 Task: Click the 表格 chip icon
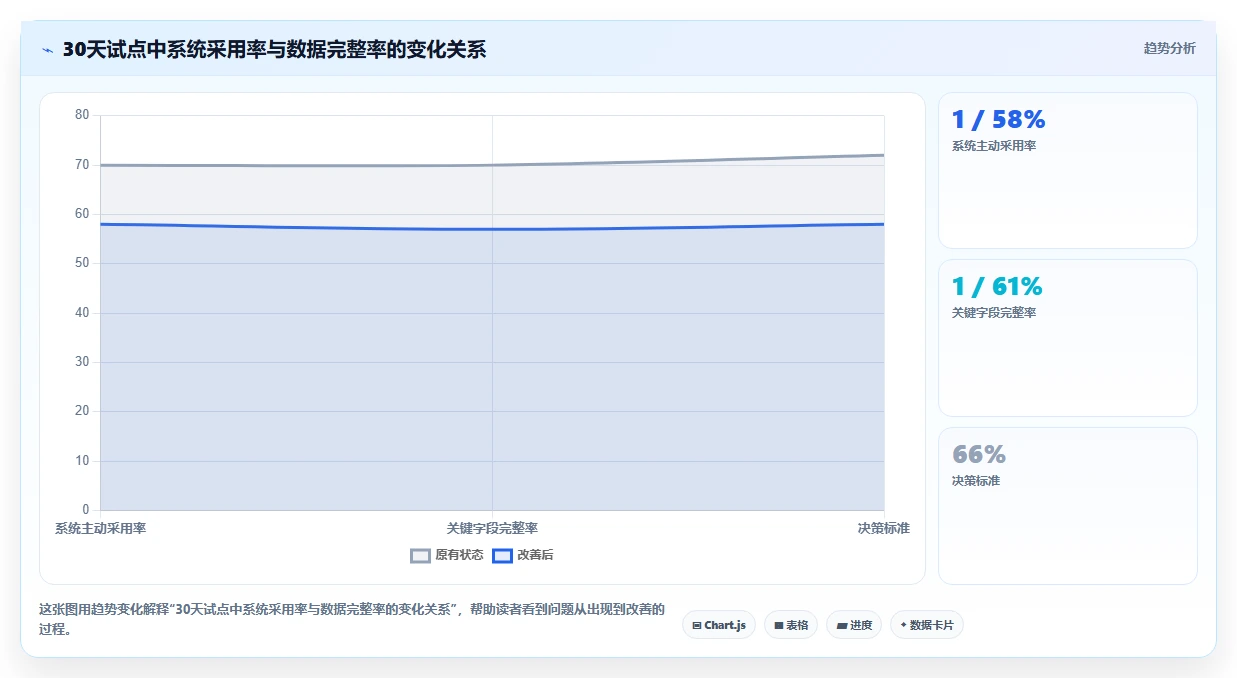tap(779, 625)
